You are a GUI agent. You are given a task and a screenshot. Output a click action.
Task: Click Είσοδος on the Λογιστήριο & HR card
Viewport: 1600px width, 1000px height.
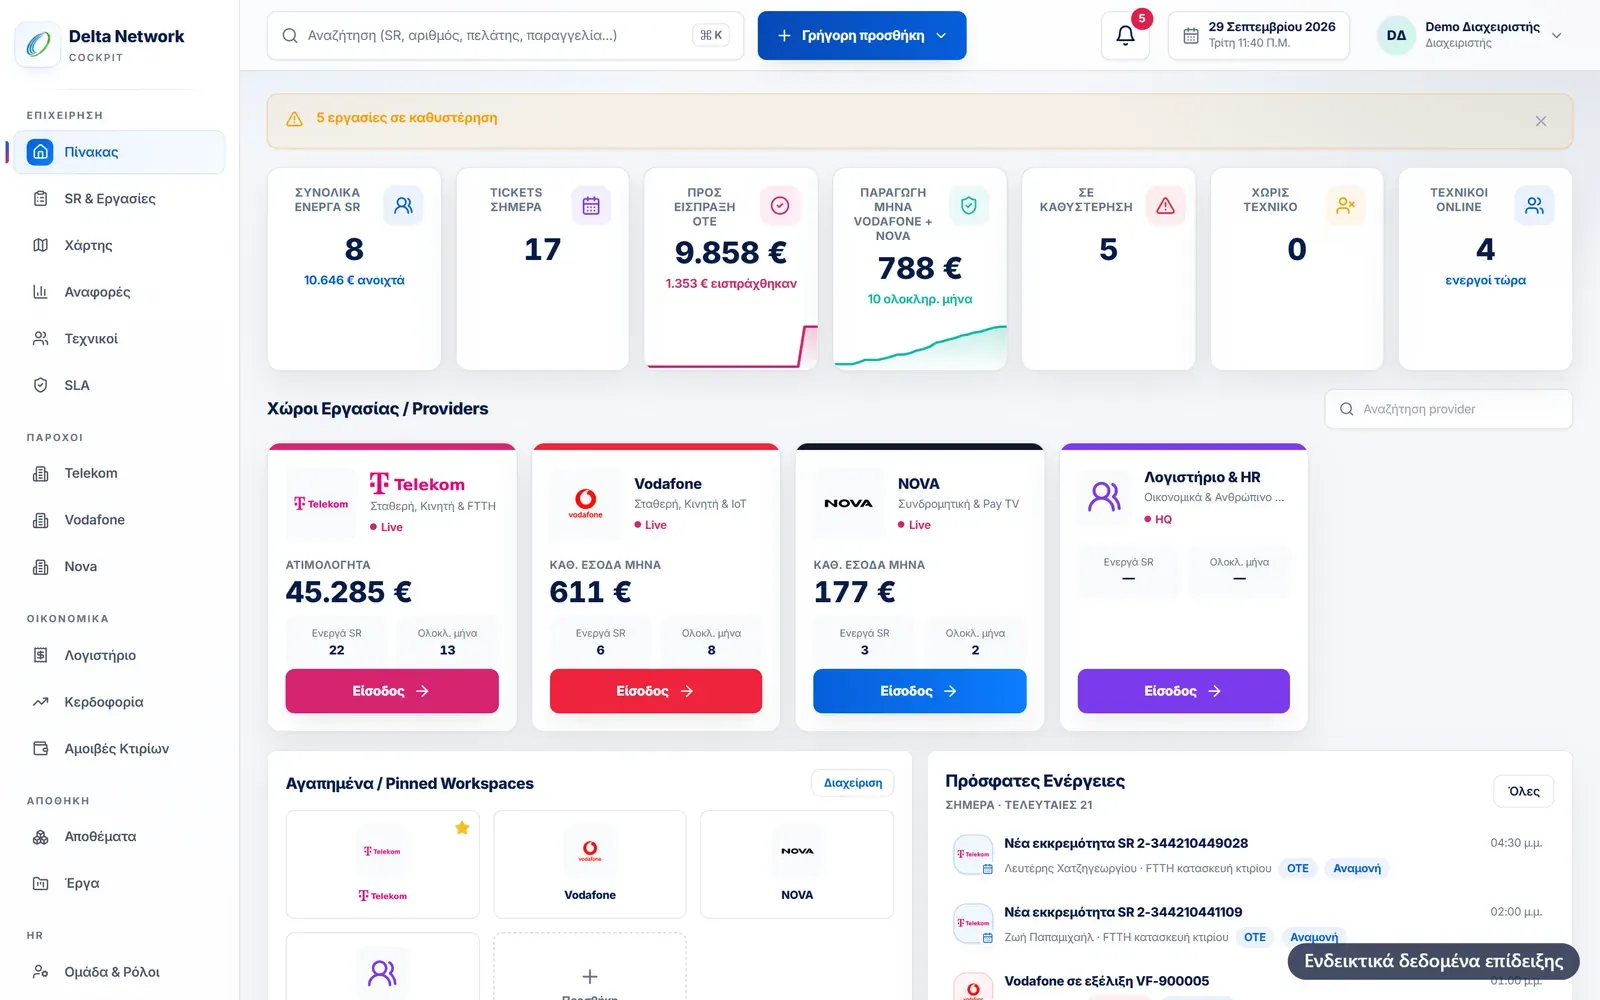1184,691
